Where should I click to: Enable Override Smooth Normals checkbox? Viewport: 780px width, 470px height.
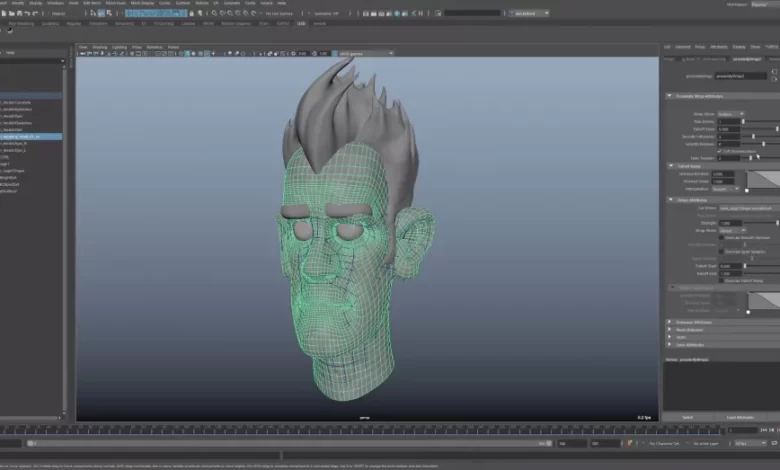[720, 237]
